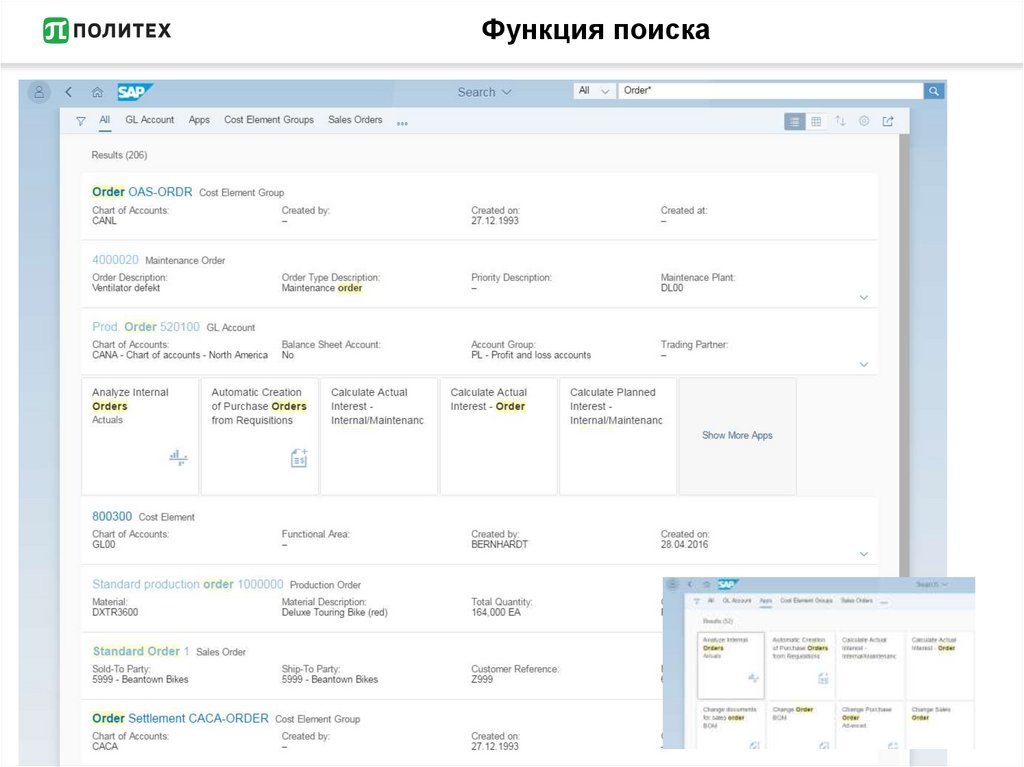
Task: Open the All scope dropdown beside search field
Action: coord(594,91)
